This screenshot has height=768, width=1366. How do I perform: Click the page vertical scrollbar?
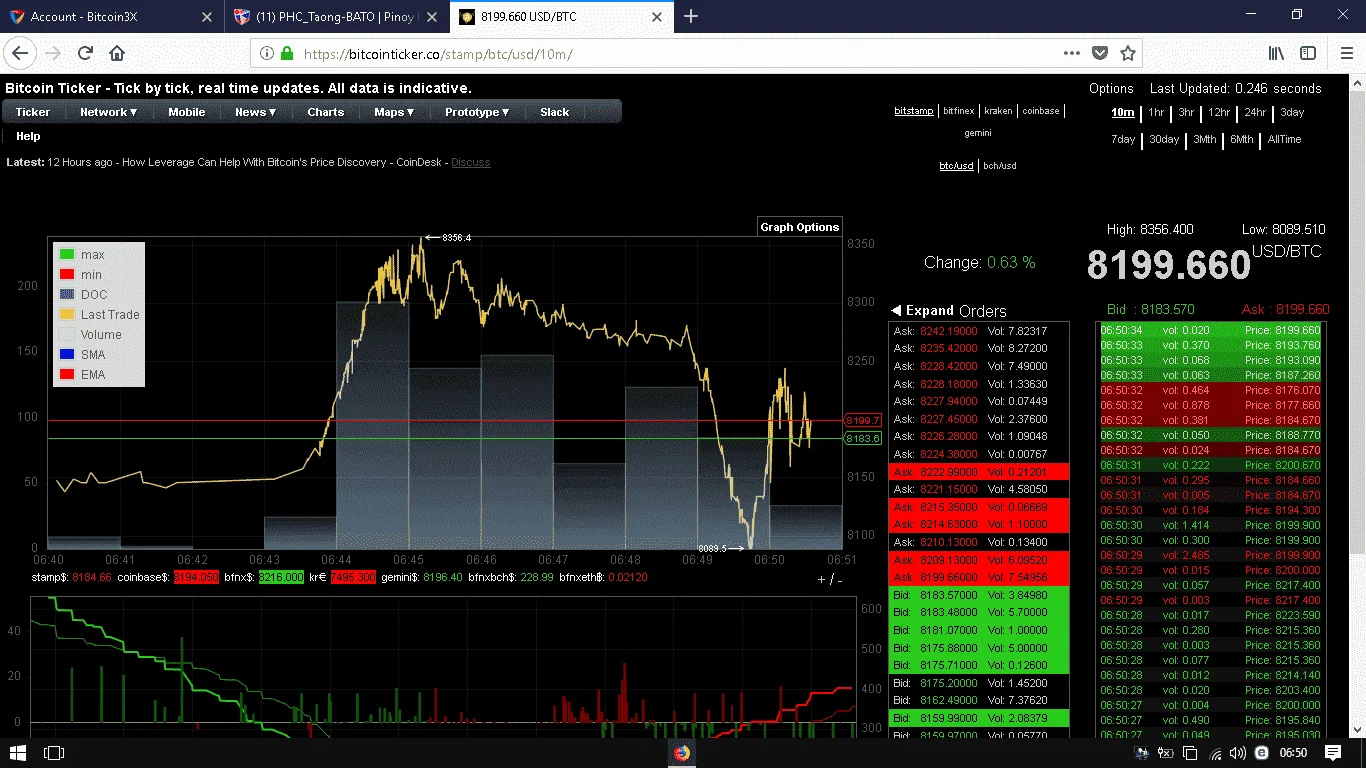1357,320
